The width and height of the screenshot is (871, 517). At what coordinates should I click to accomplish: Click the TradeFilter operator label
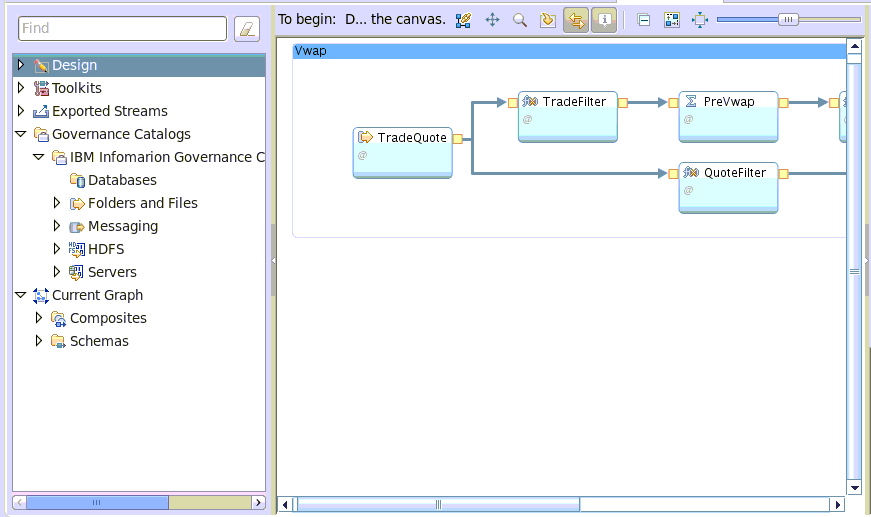(x=574, y=102)
